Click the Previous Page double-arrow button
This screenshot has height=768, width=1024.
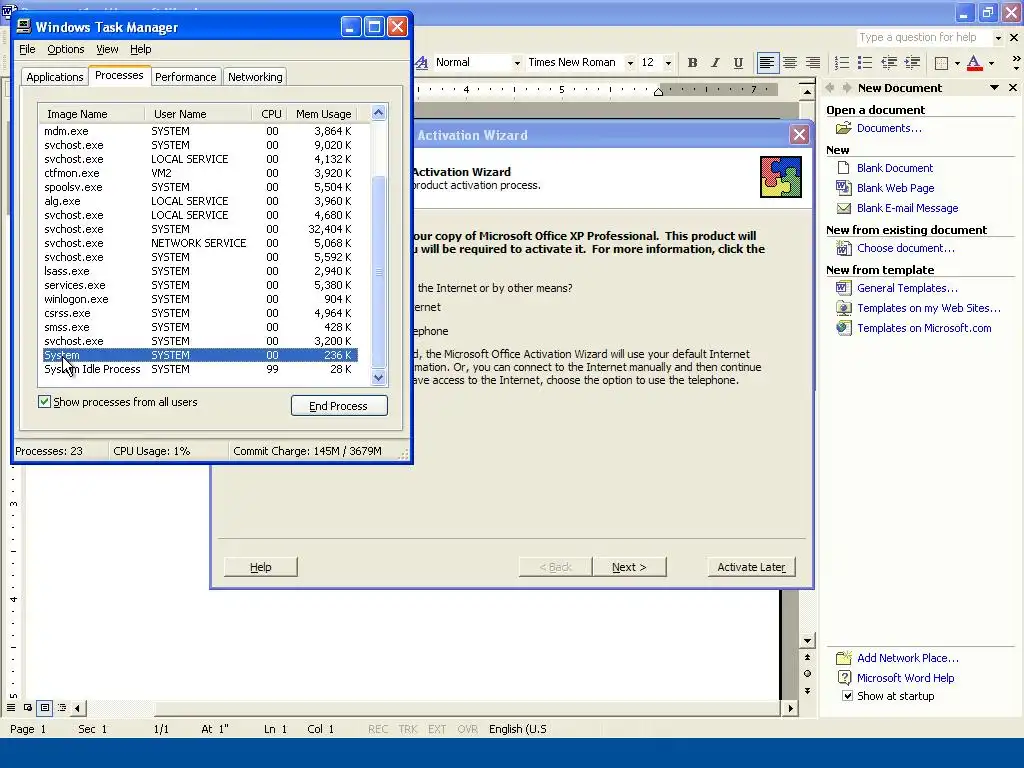click(x=807, y=657)
